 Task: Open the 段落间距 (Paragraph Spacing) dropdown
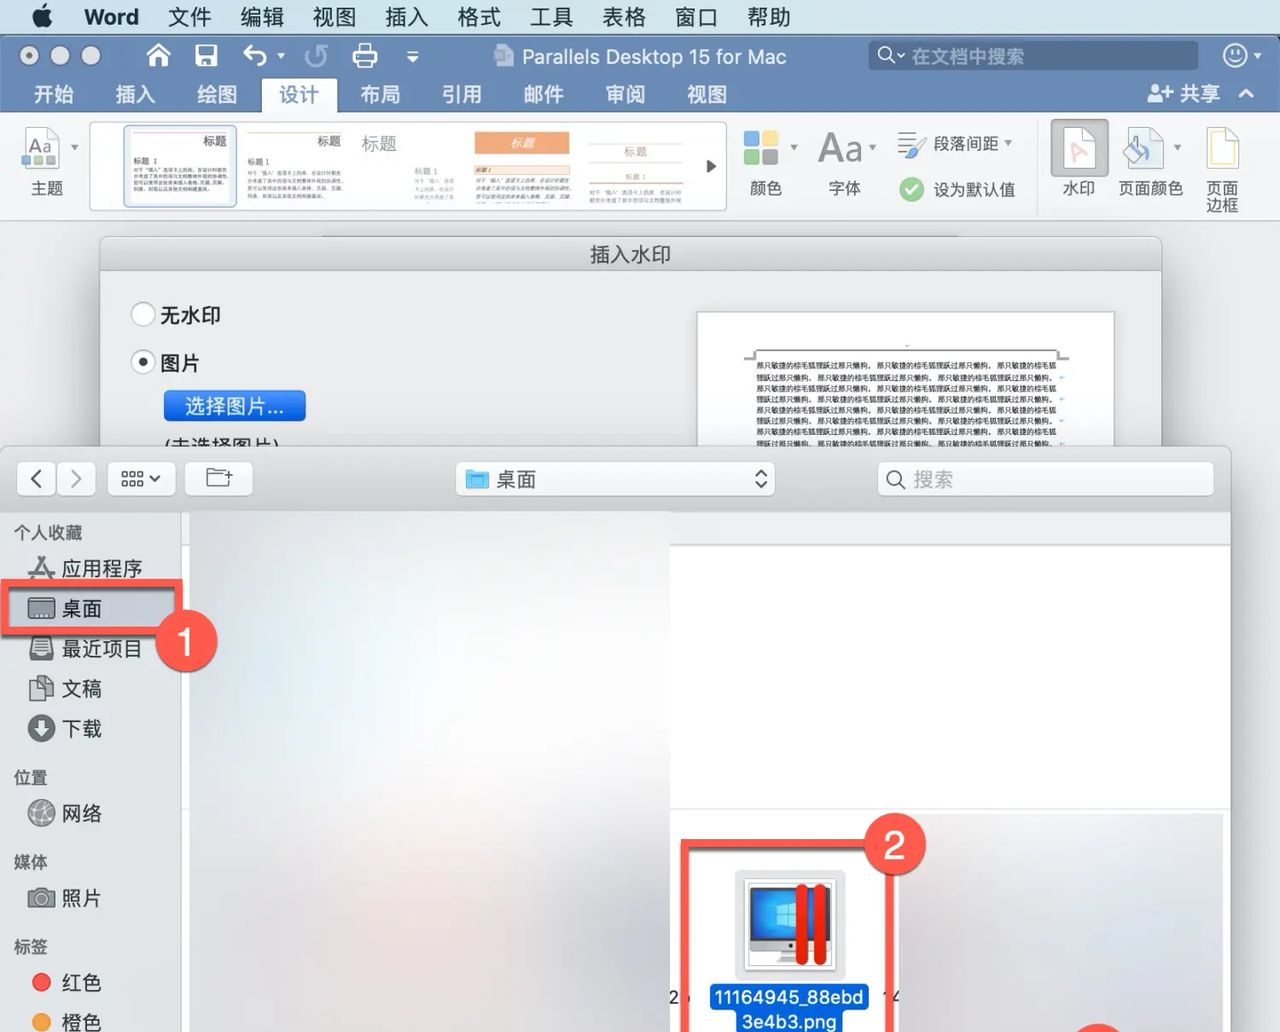pos(957,143)
